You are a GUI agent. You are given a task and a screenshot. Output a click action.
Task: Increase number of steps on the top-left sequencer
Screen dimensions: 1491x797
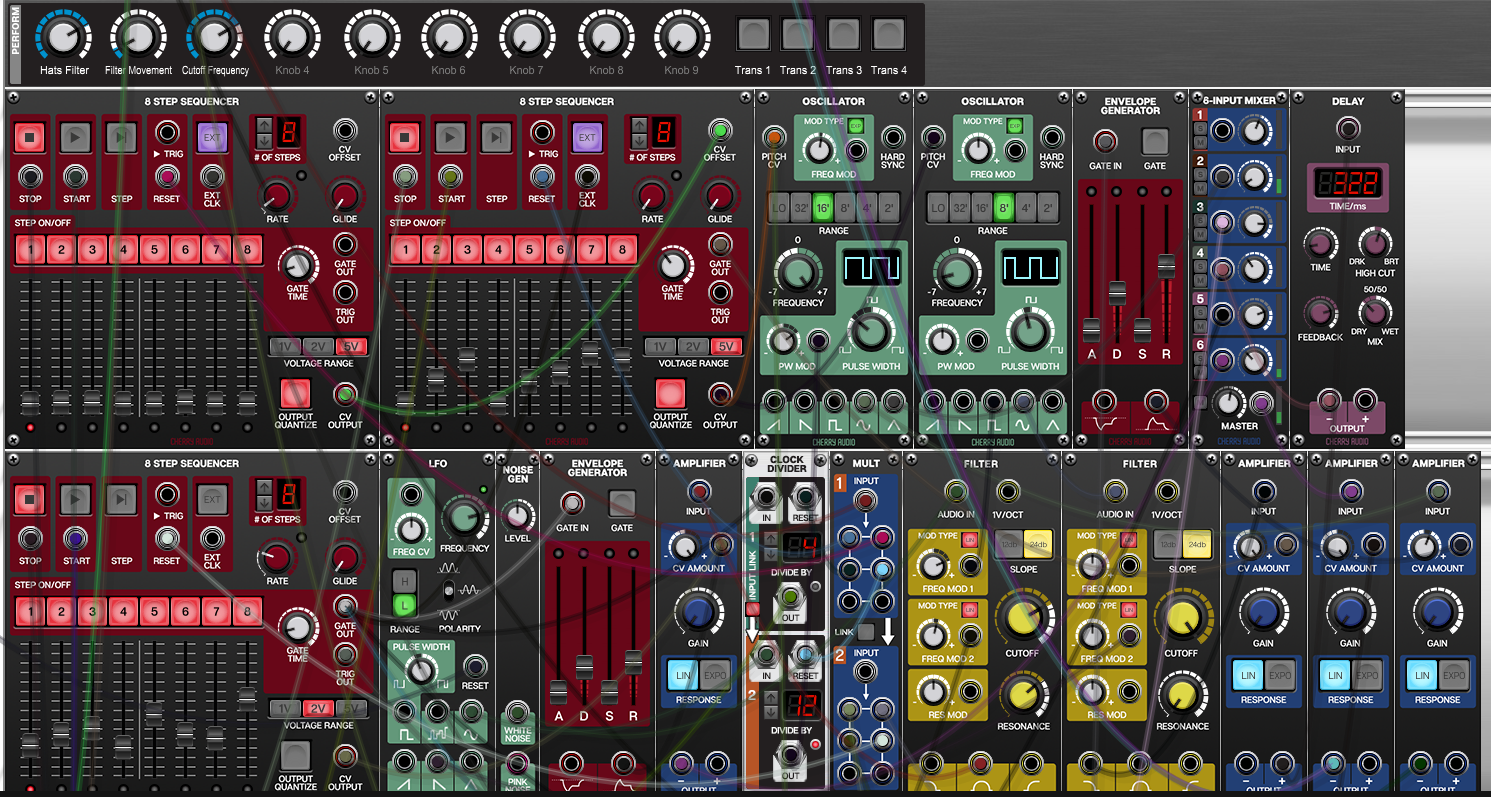(x=264, y=125)
